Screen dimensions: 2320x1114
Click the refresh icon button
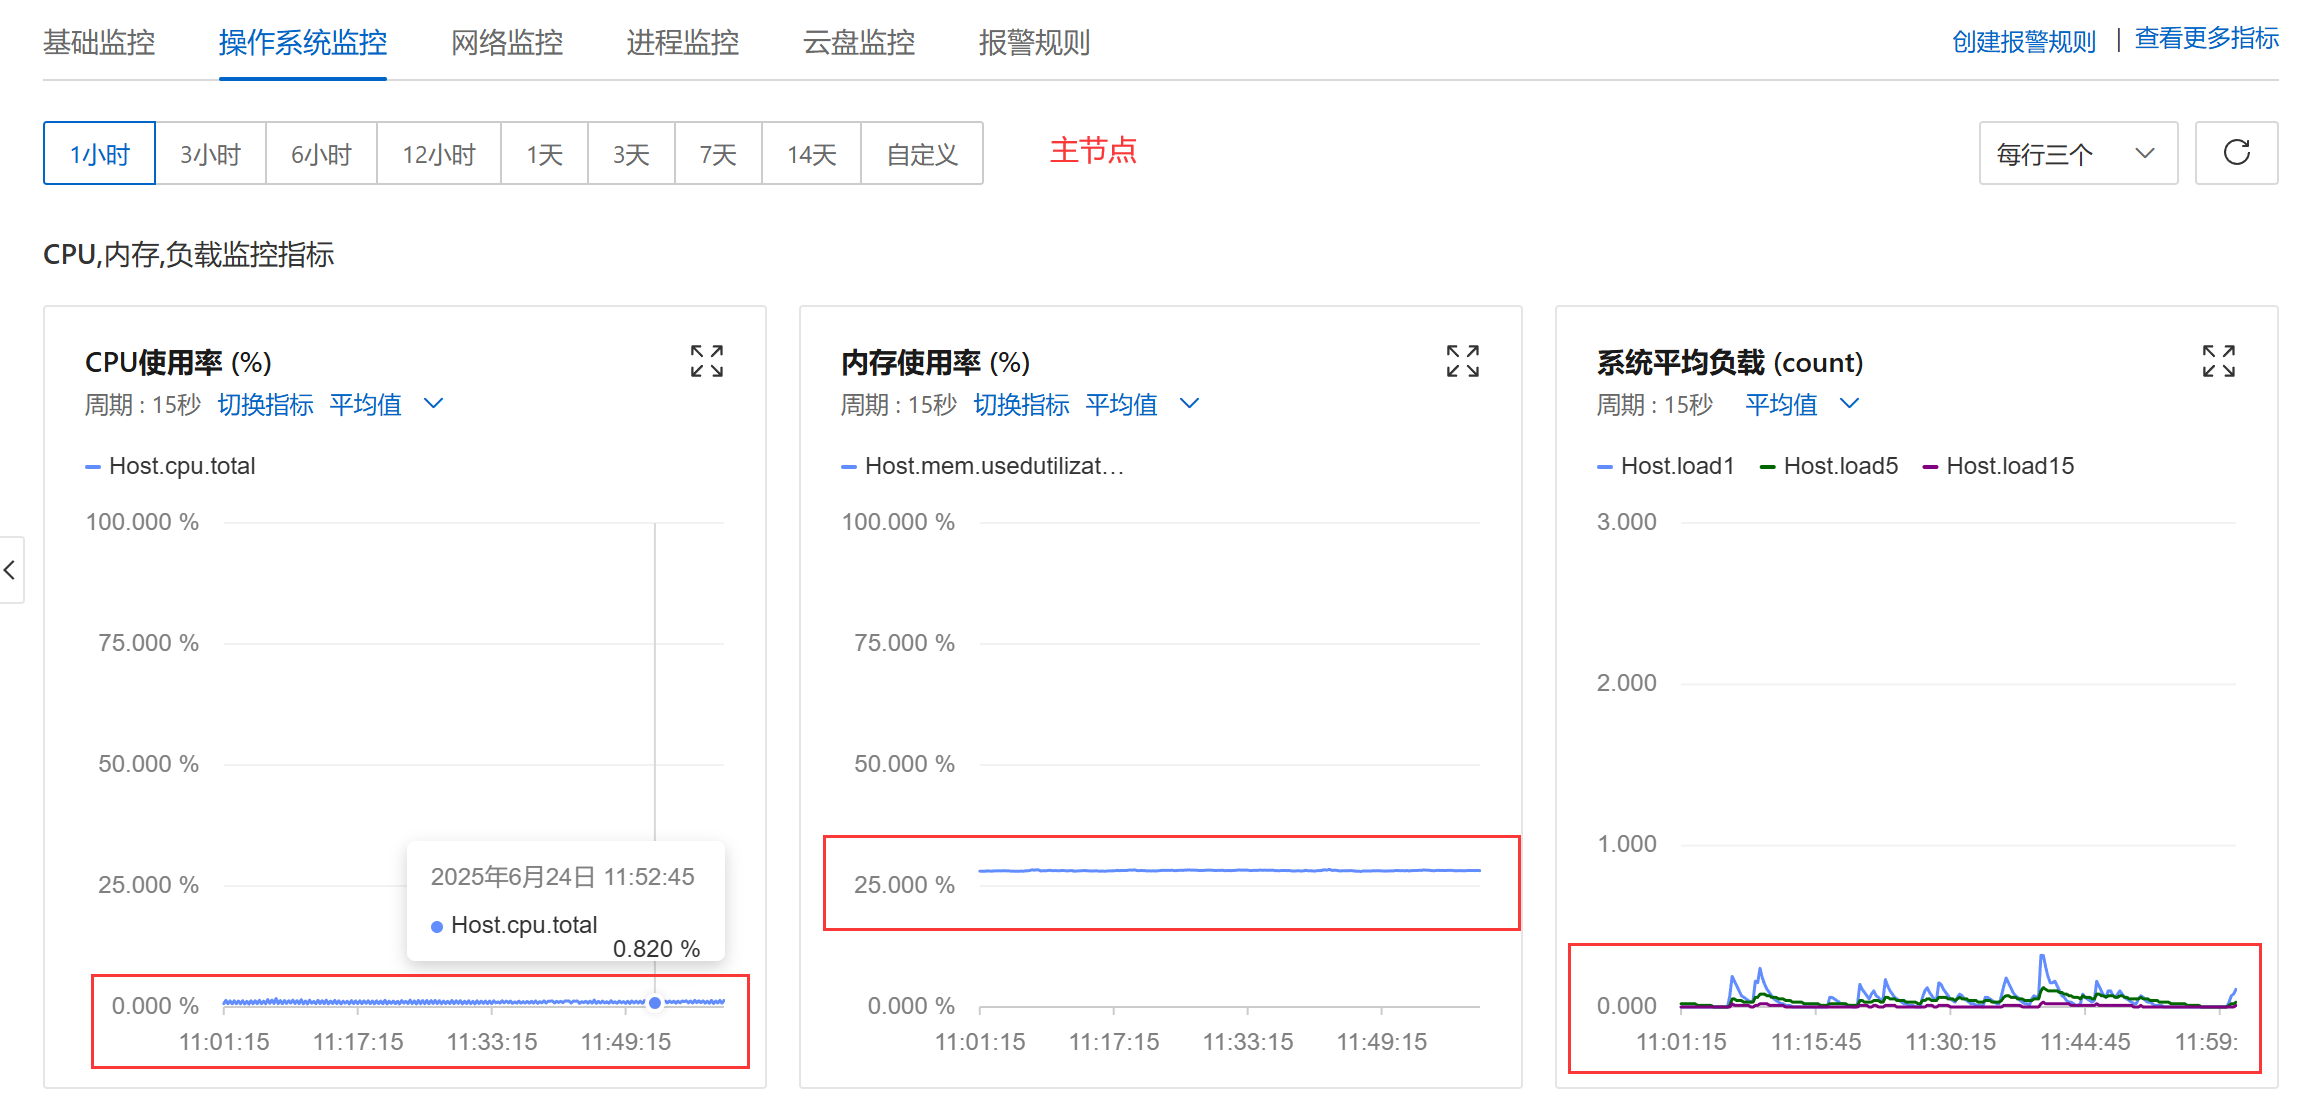point(2237,153)
